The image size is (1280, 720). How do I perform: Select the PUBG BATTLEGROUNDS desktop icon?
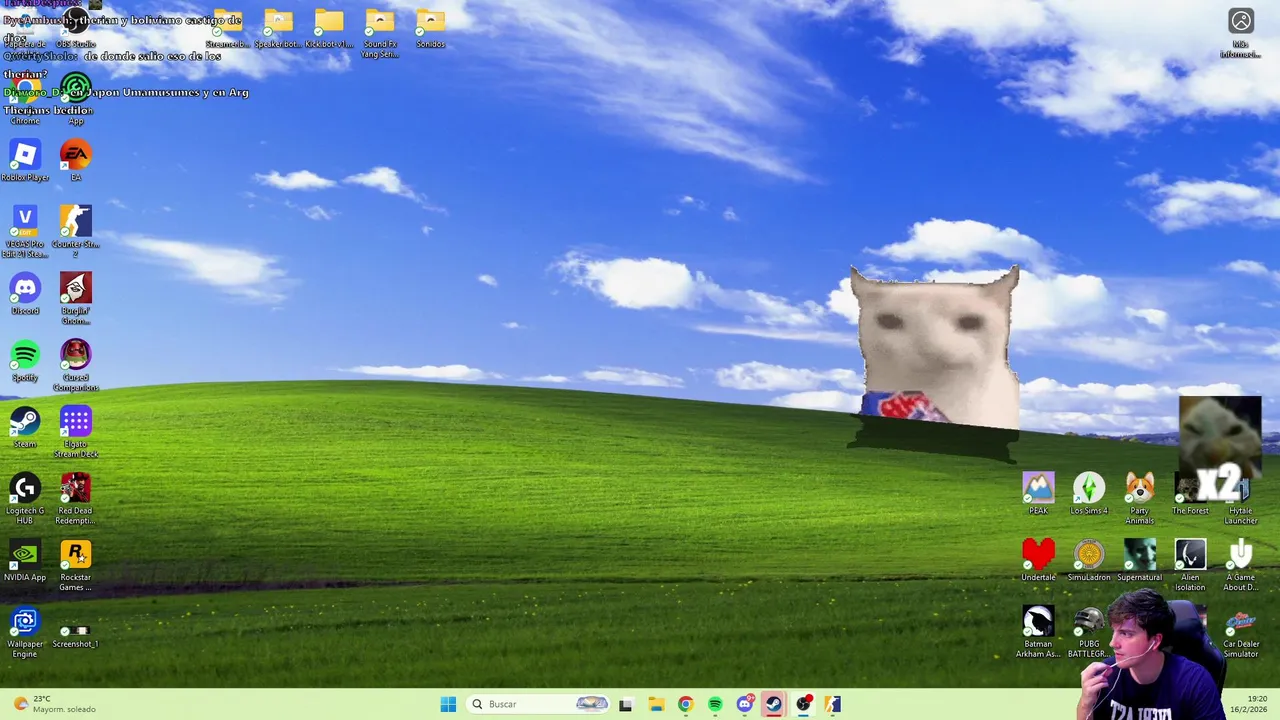click(x=1088, y=632)
